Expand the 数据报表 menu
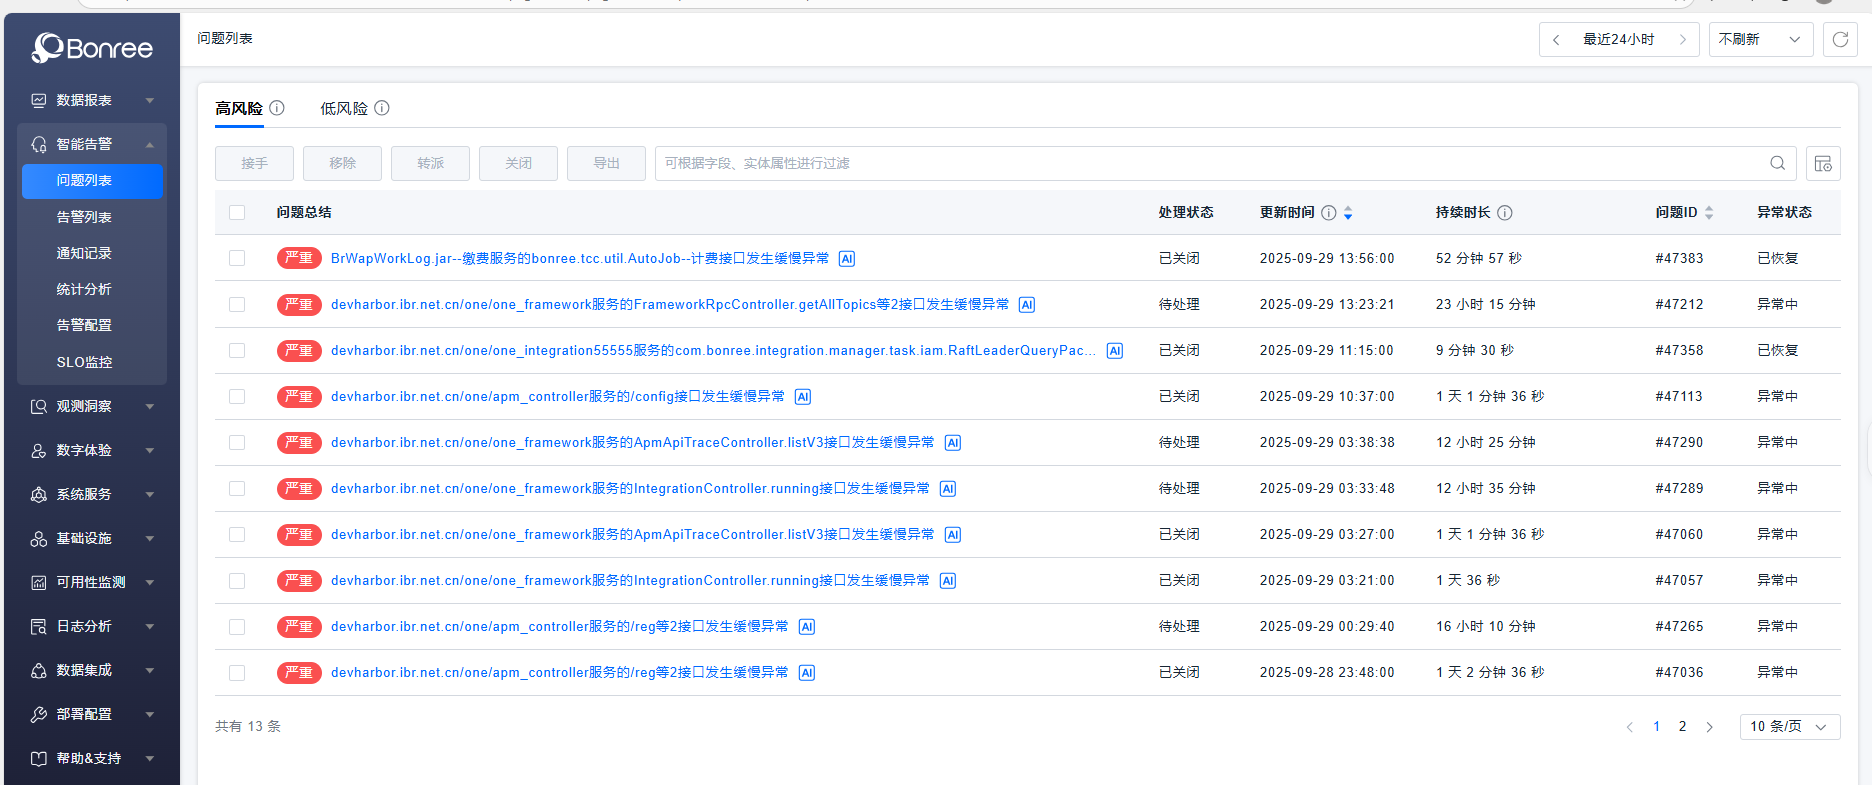The image size is (1872, 785). coord(92,100)
